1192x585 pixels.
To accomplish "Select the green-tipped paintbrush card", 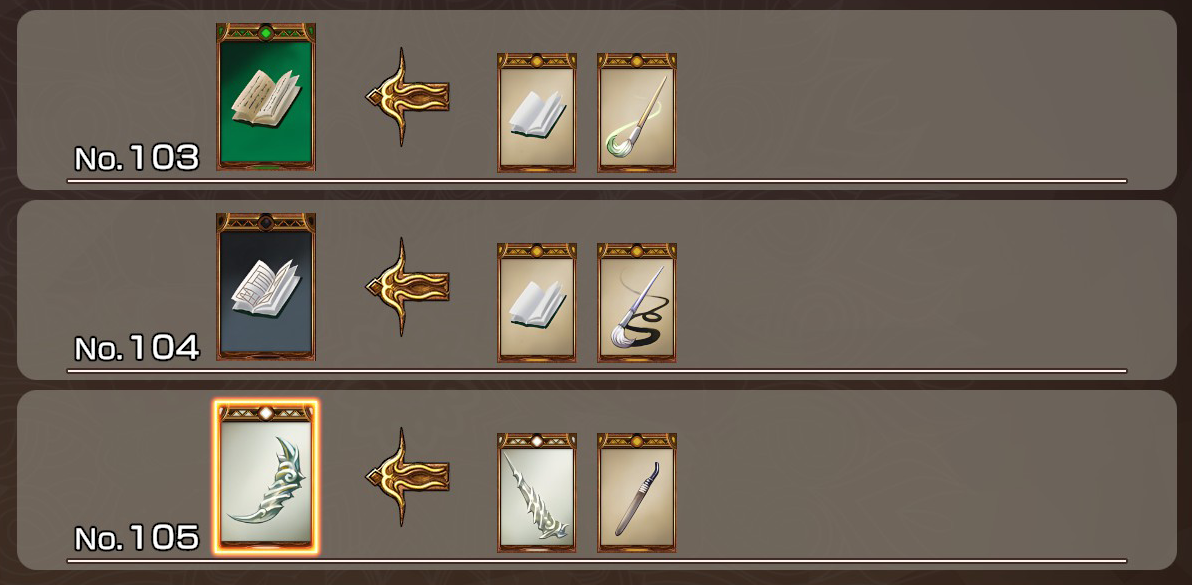I will pos(637,112).
